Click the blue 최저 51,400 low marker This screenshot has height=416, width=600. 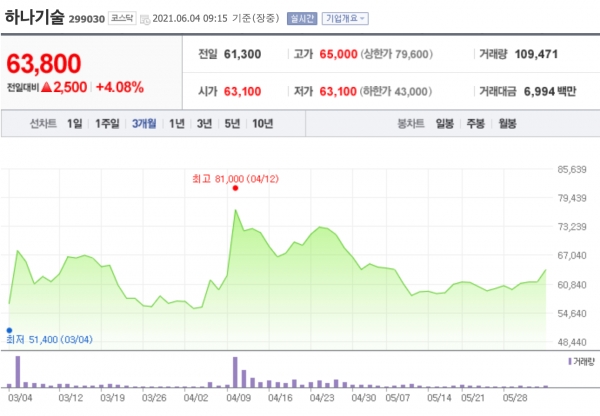click(9, 330)
